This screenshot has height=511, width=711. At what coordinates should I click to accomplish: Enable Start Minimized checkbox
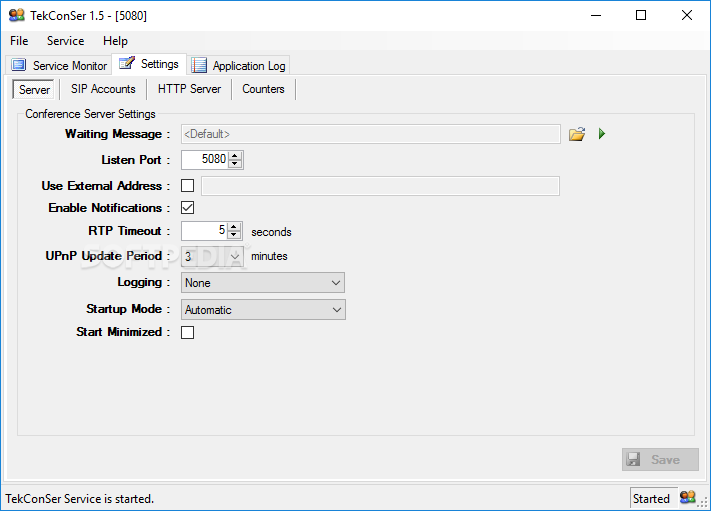[x=187, y=332]
